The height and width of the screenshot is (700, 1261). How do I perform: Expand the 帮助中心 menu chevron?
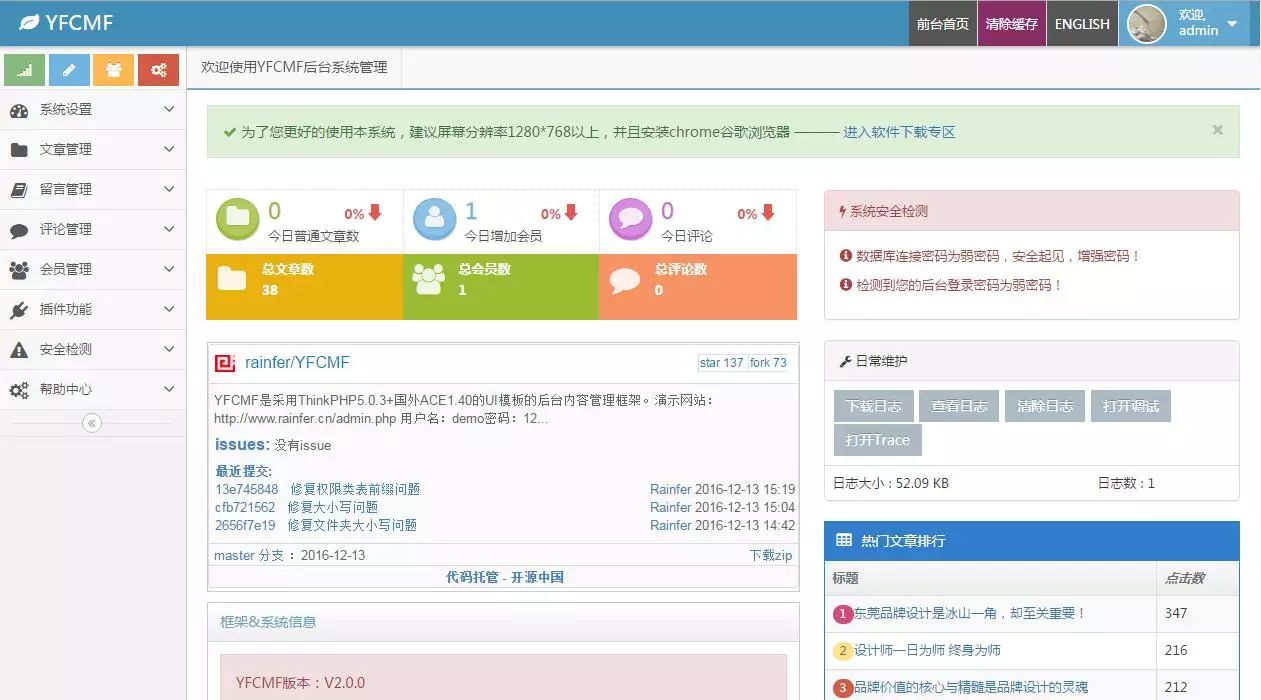(169, 389)
